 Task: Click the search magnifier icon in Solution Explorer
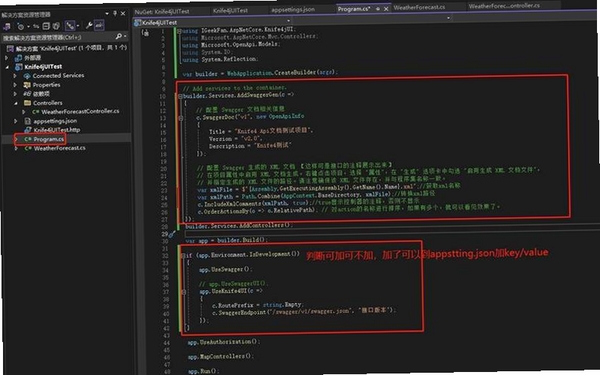[118, 36]
